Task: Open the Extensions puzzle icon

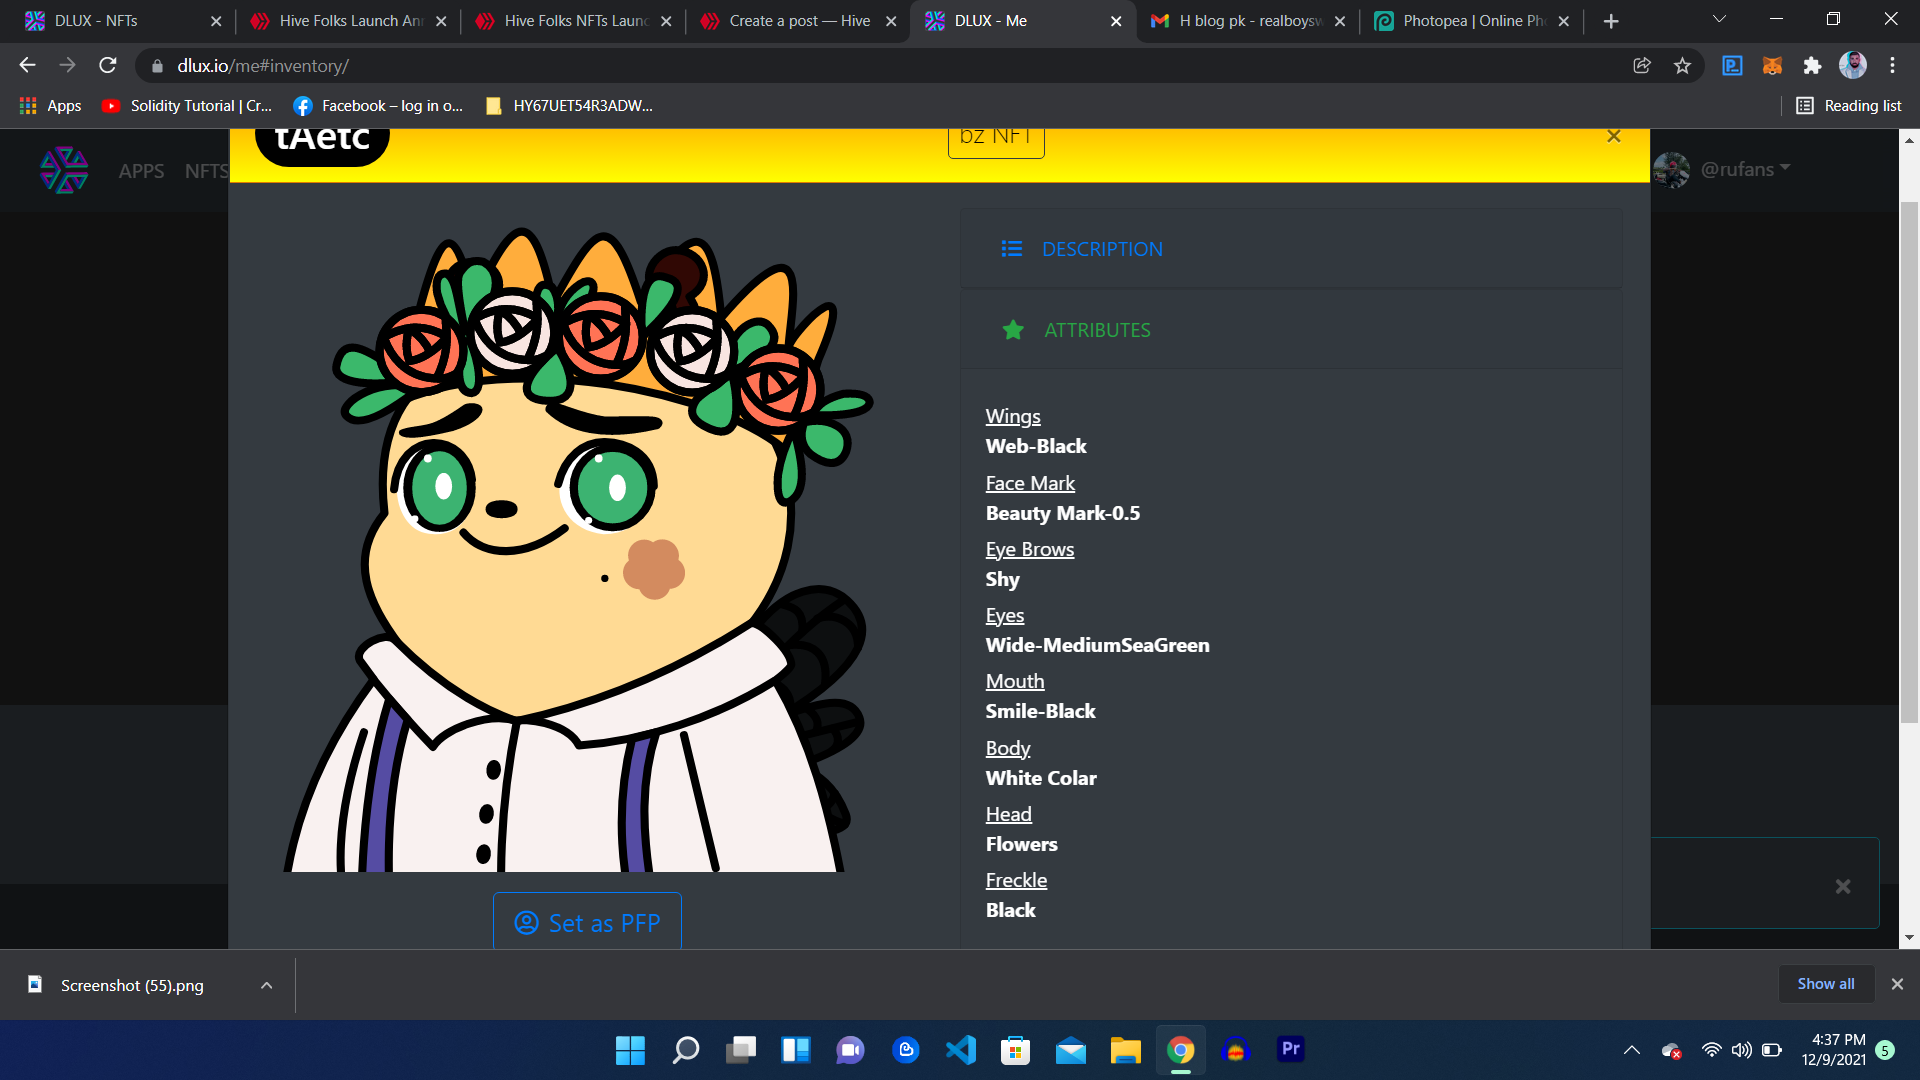Action: (x=1812, y=66)
